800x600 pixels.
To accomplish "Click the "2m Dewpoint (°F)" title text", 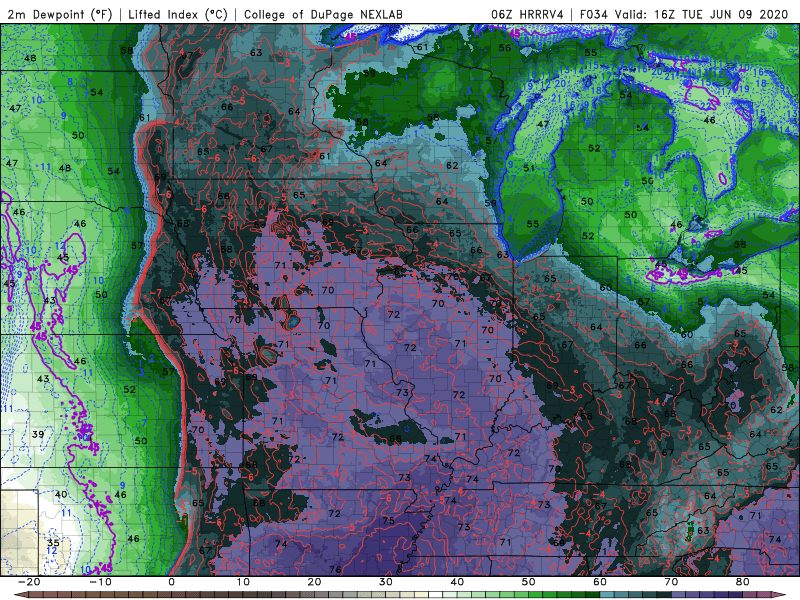I will tap(60, 14).
